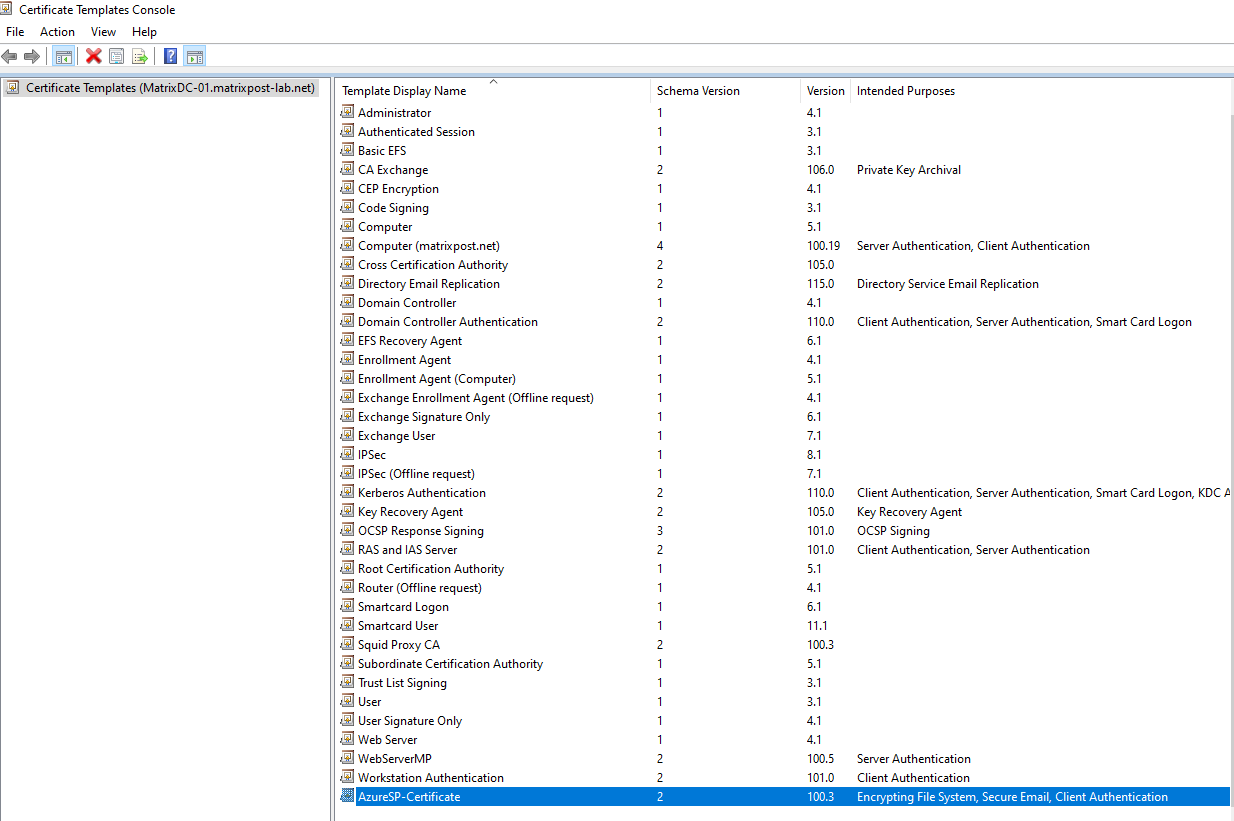This screenshot has height=821, width=1234.
Task: Click the icon beside Administrator template
Action: pos(348,113)
